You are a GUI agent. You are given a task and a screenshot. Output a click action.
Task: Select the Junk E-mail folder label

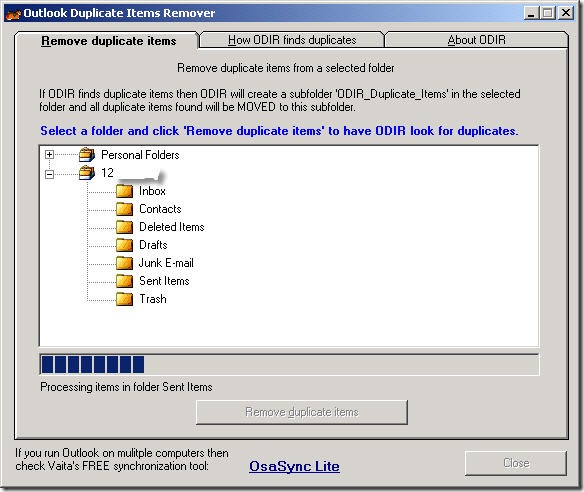tap(166, 263)
